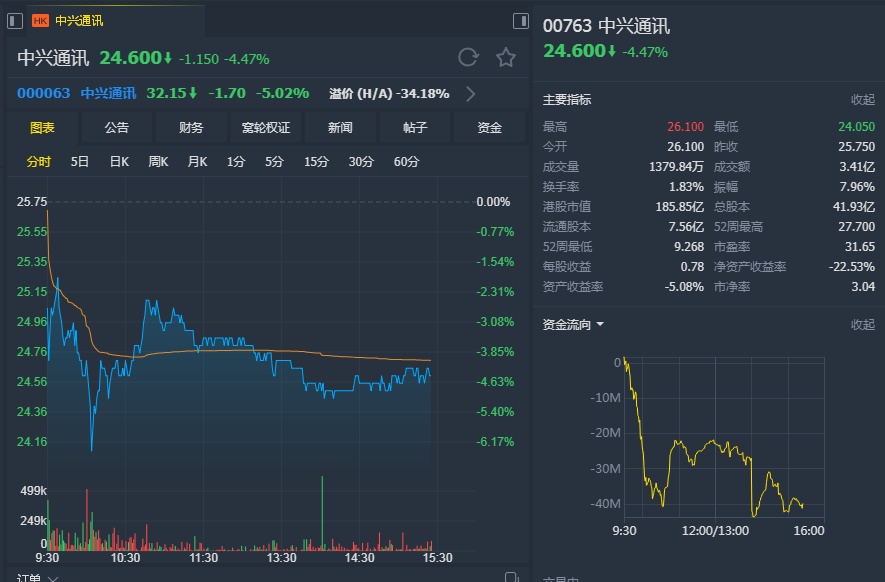The image size is (885, 582).
Task: Toggle the right sidebar panel icon
Action: tap(520, 20)
